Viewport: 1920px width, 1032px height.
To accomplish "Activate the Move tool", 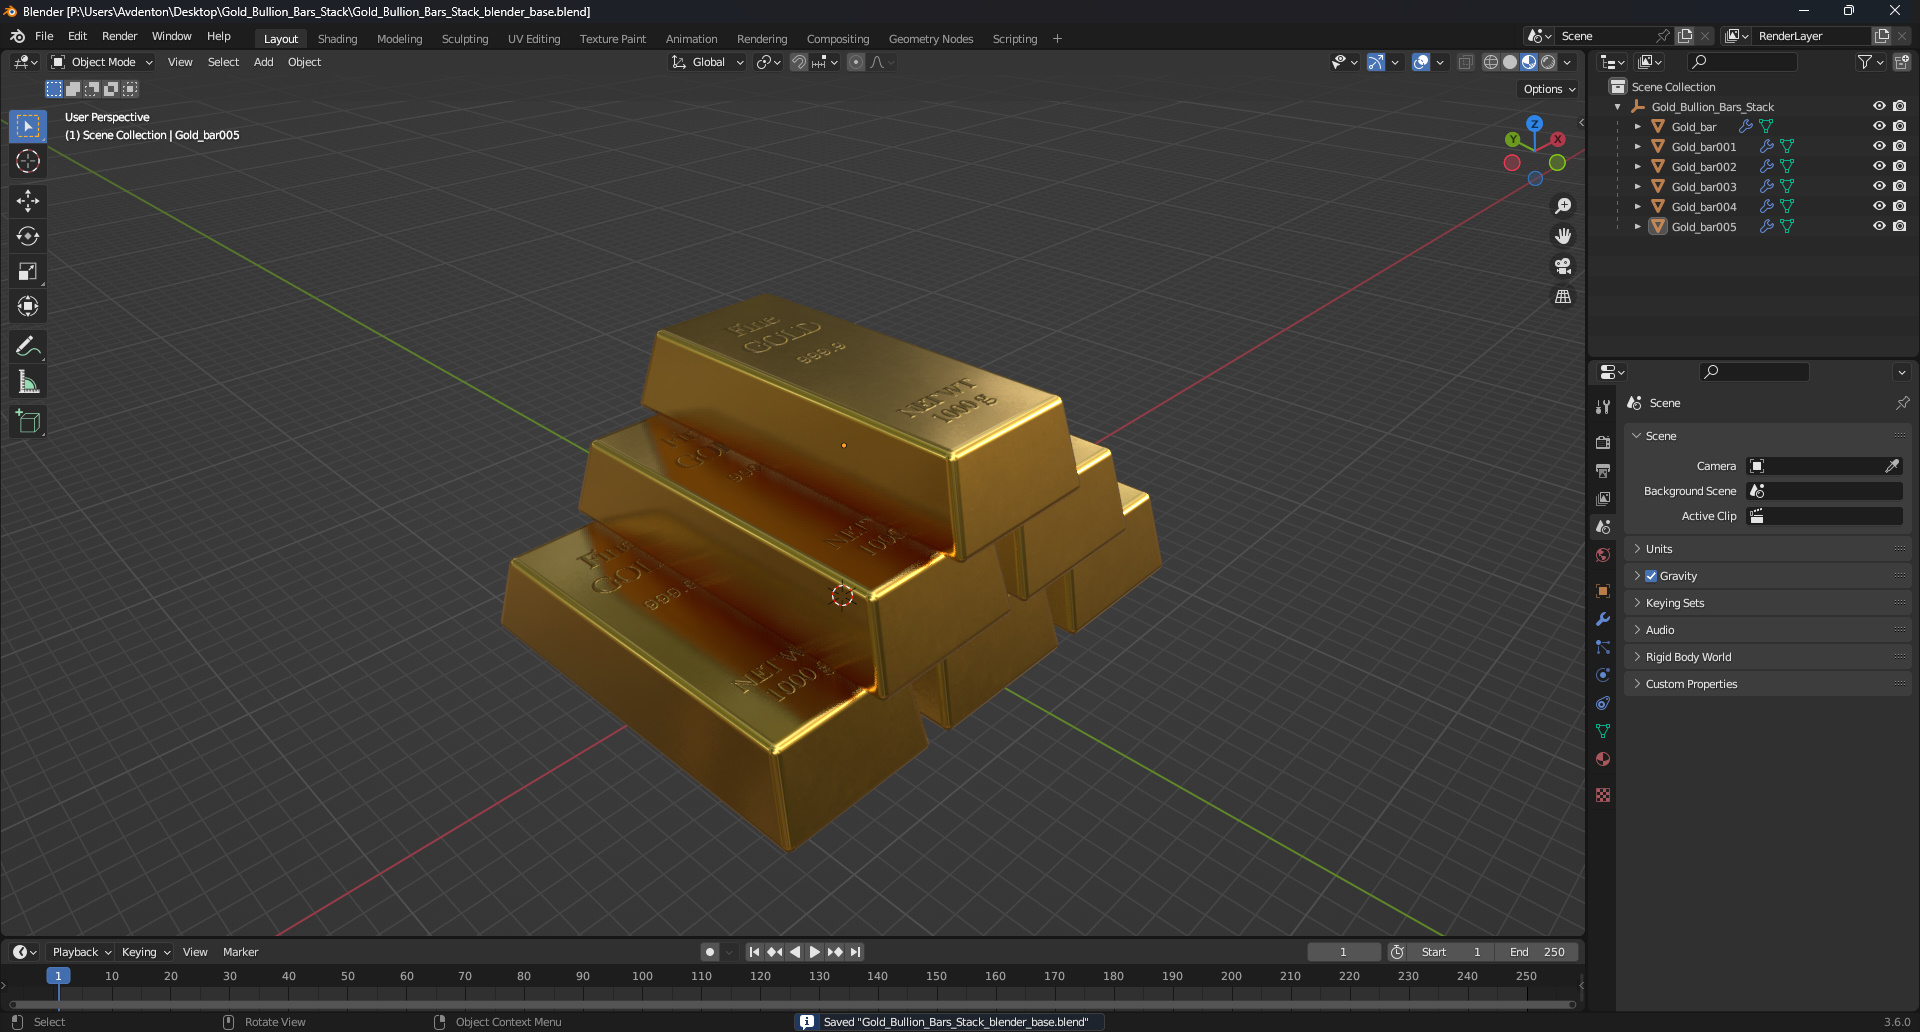I will coord(28,201).
